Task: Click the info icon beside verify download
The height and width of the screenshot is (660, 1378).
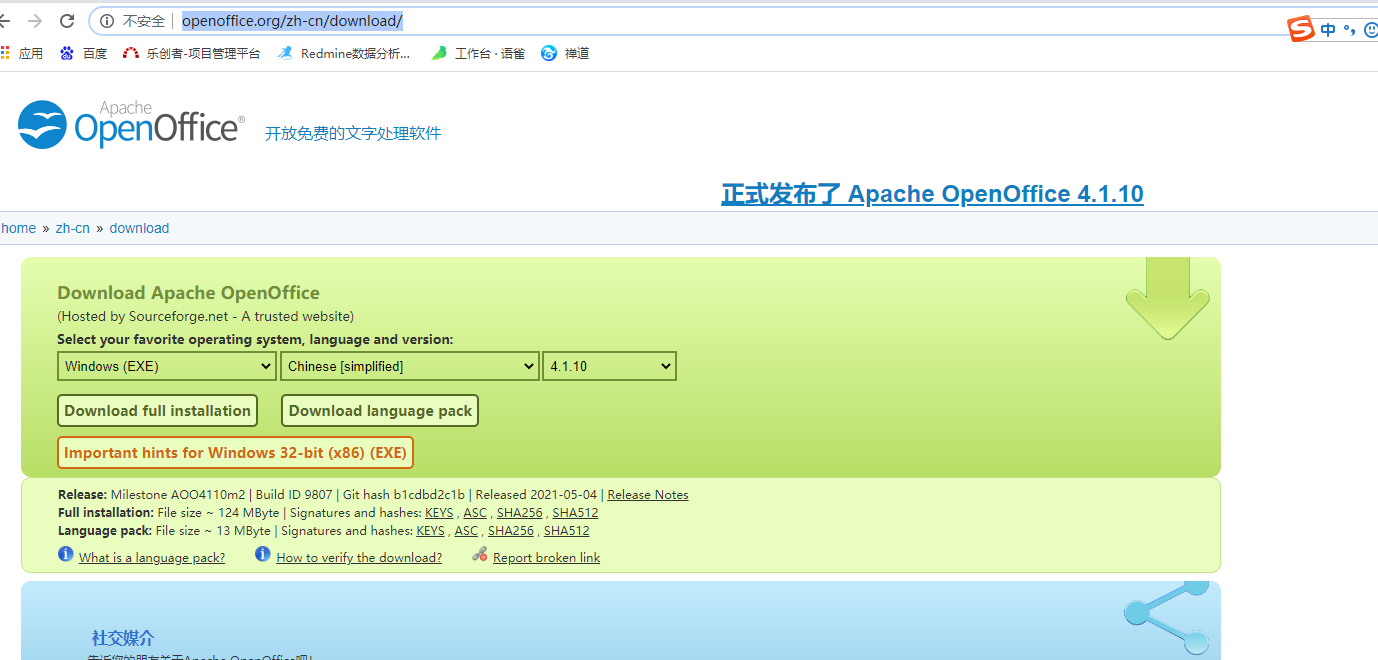Action: tap(263, 555)
